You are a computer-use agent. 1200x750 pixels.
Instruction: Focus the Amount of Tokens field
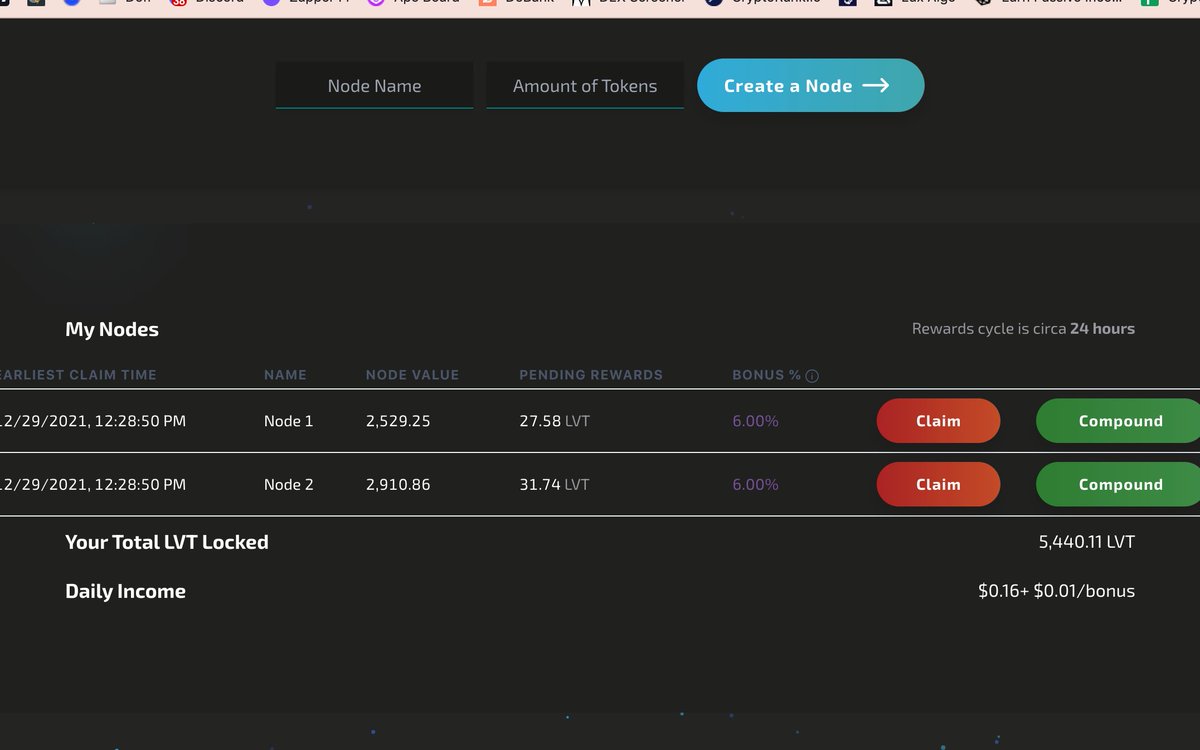(x=585, y=86)
